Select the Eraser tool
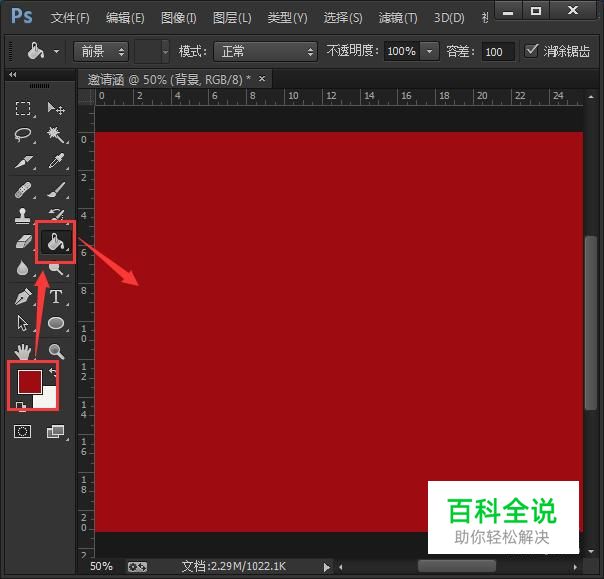Viewport: 604px width, 579px height. click(x=23, y=242)
